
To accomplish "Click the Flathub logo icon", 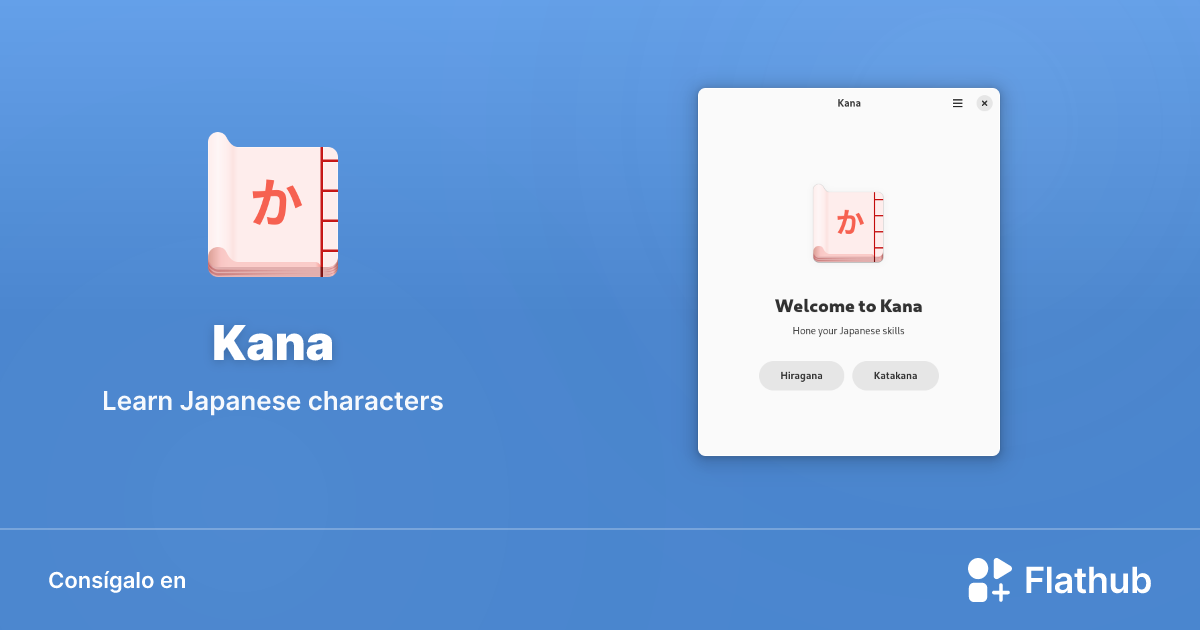I will tap(988, 579).
